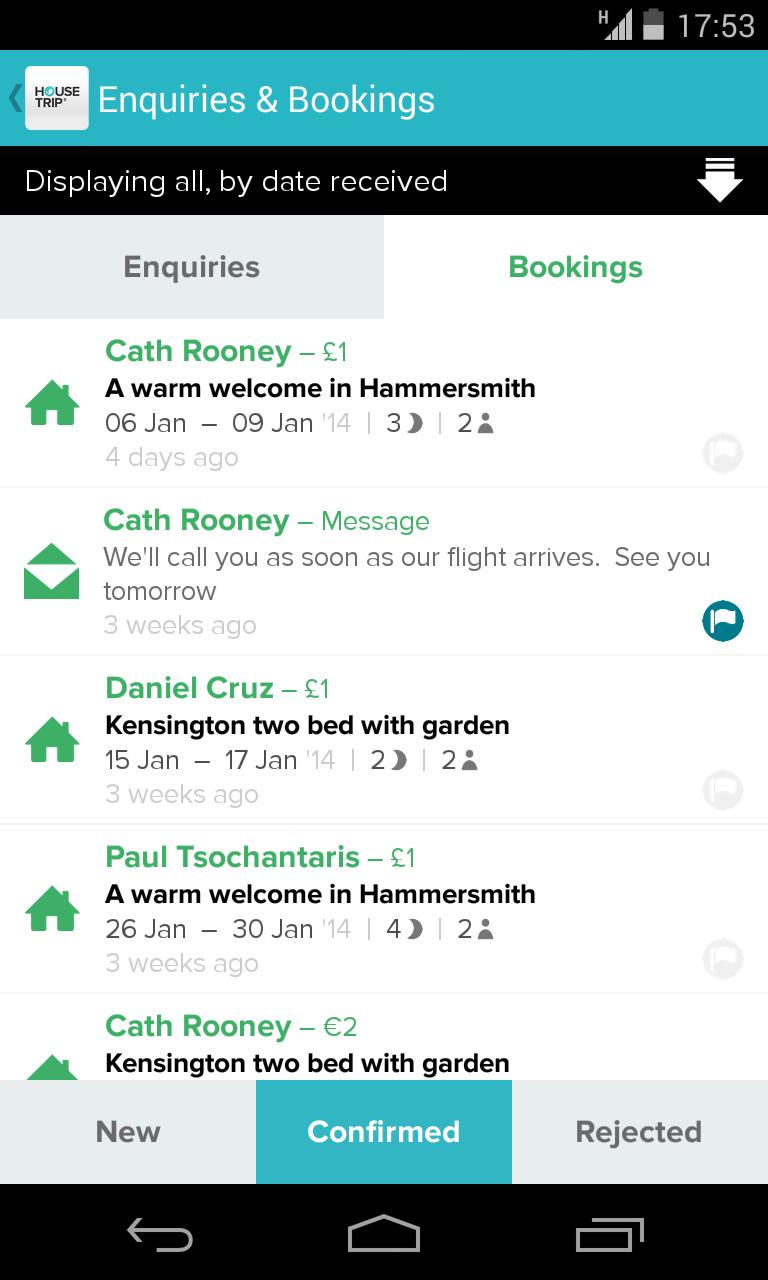Flag Paul Tsochantaris's booking
This screenshot has height=1280, width=768.
point(722,959)
